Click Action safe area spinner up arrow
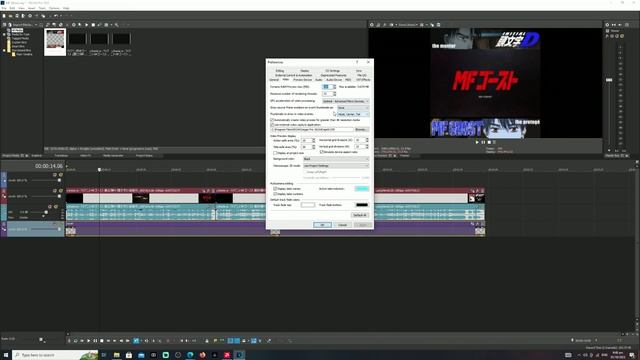Viewport: 640px width, 360px height. pyautogui.click(x=313, y=139)
